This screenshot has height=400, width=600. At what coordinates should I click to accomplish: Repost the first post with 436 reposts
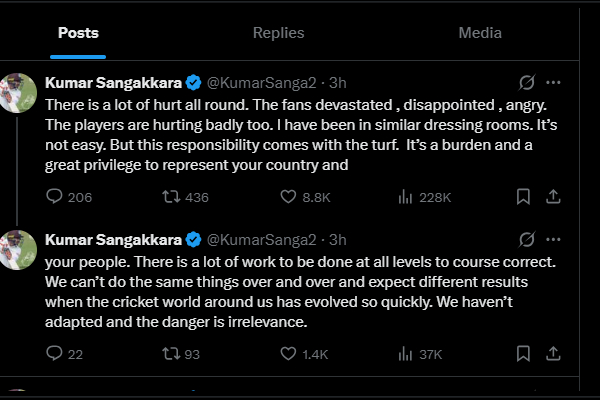coord(172,197)
